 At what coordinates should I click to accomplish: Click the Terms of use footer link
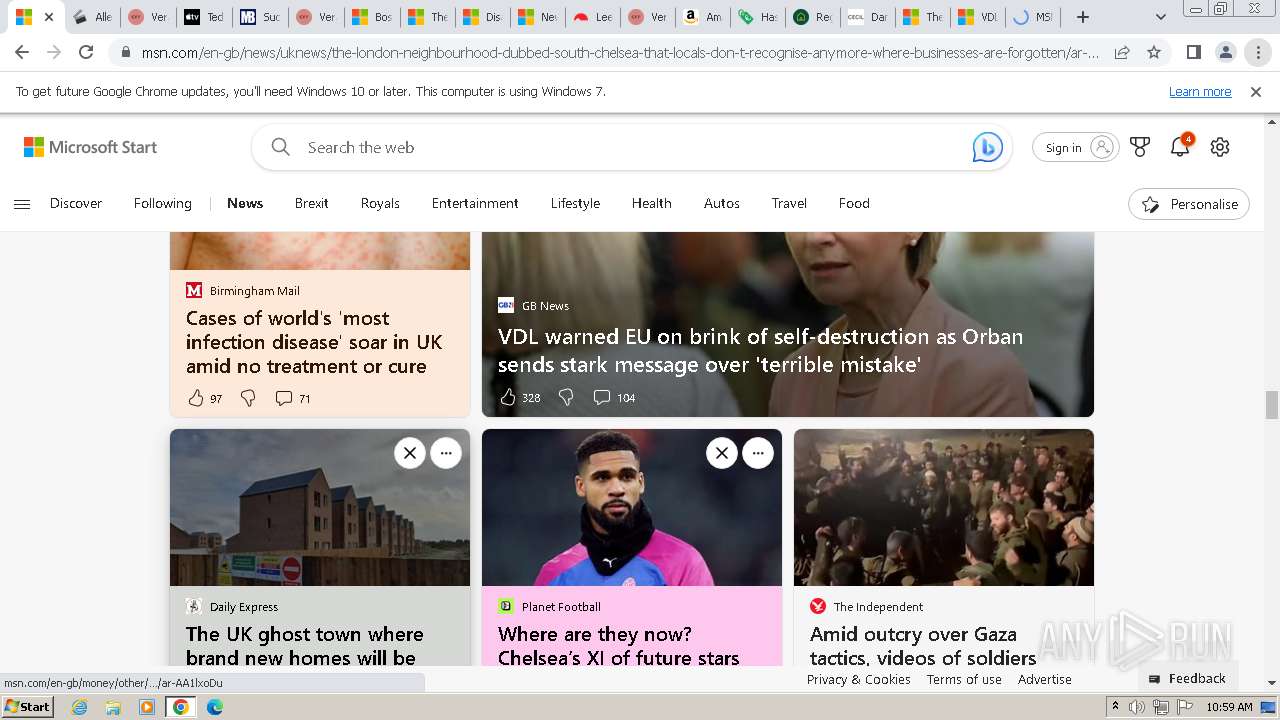964,679
